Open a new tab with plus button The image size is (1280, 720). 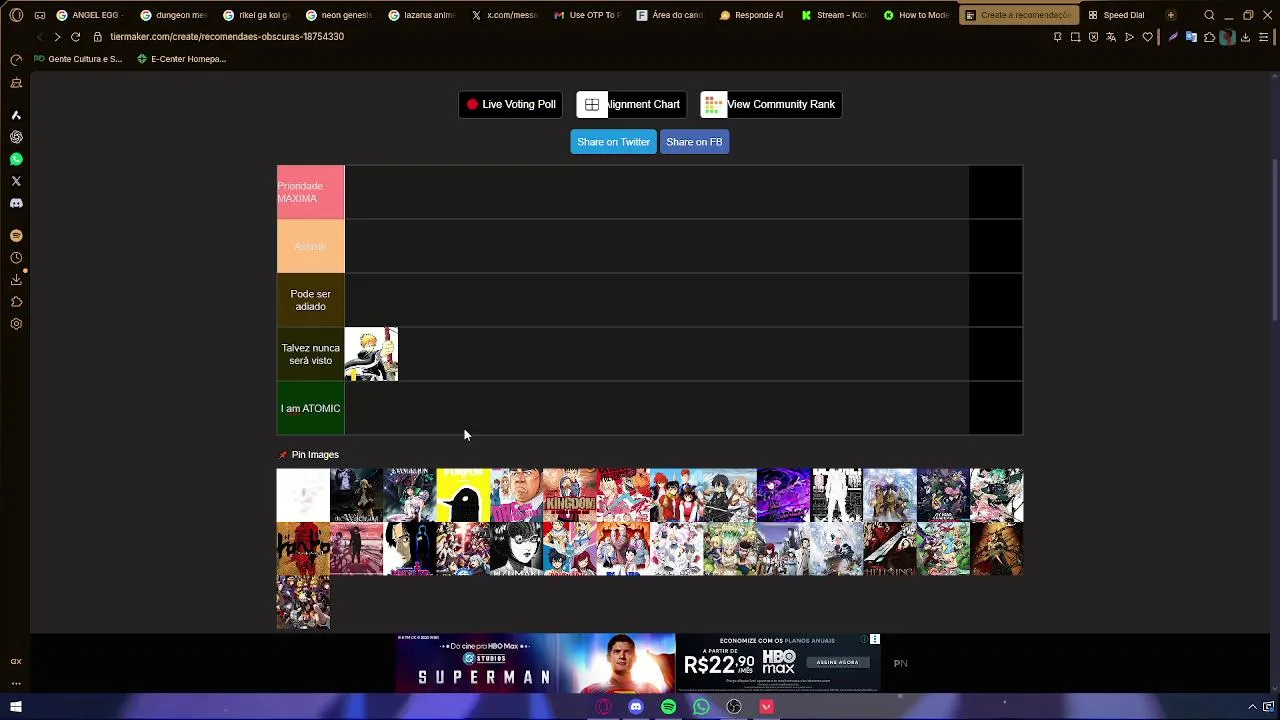(1170, 15)
